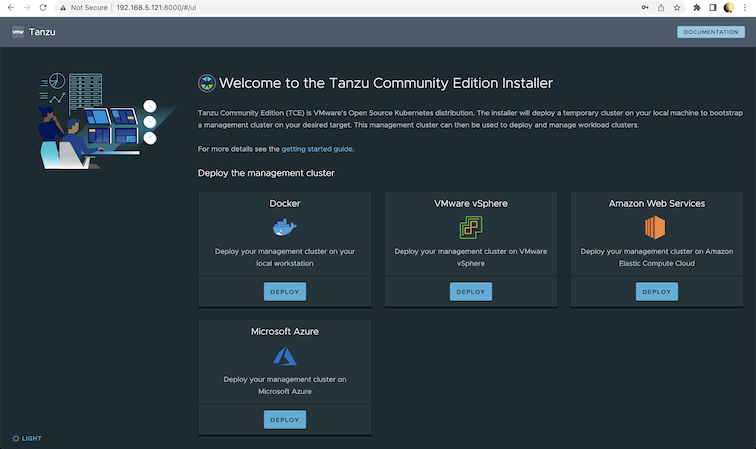756x449 pixels.
Task: Click the VMware vSphere green logo icon
Action: [x=471, y=227]
